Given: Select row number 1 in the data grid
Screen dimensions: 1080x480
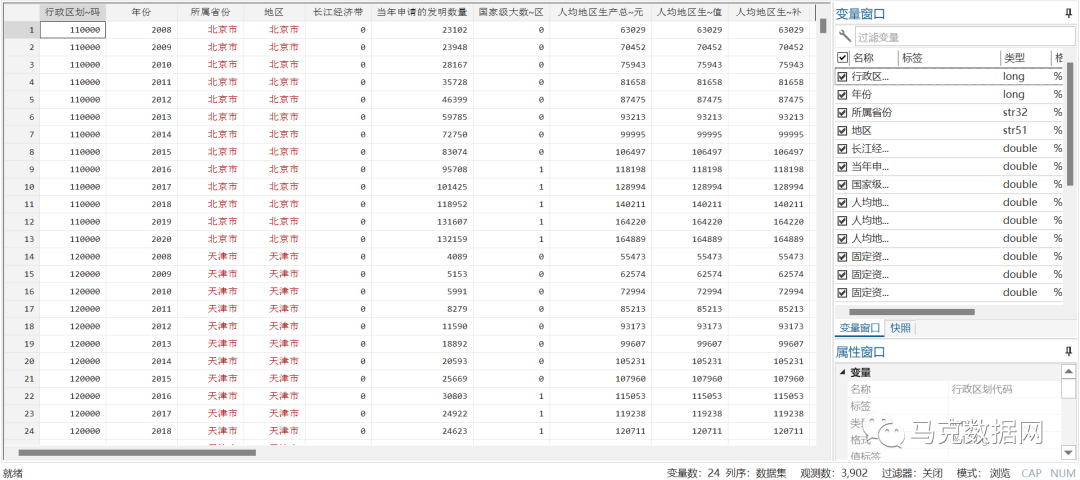Looking at the screenshot, I should (21, 30).
